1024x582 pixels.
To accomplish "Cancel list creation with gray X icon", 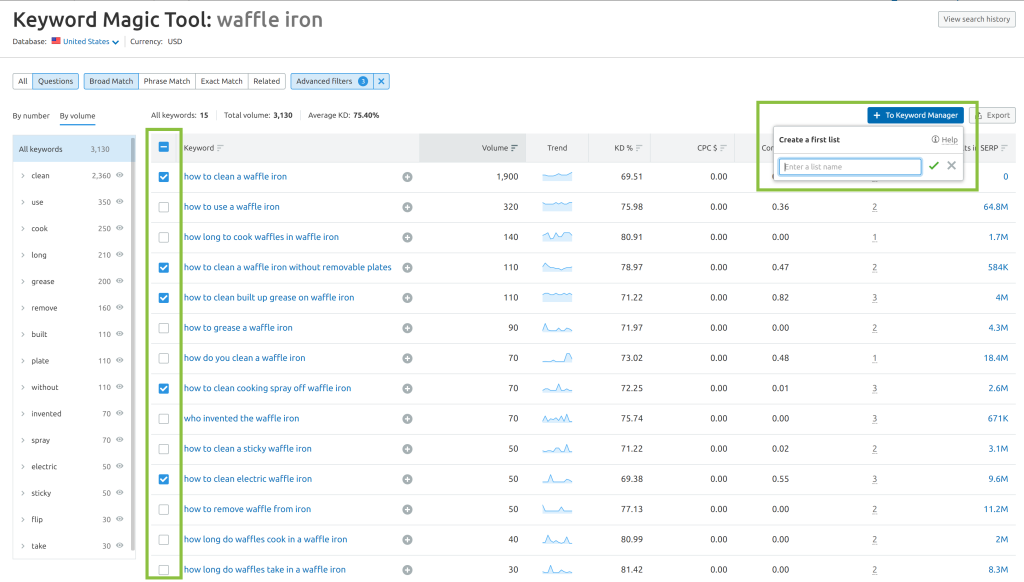I will 952,166.
